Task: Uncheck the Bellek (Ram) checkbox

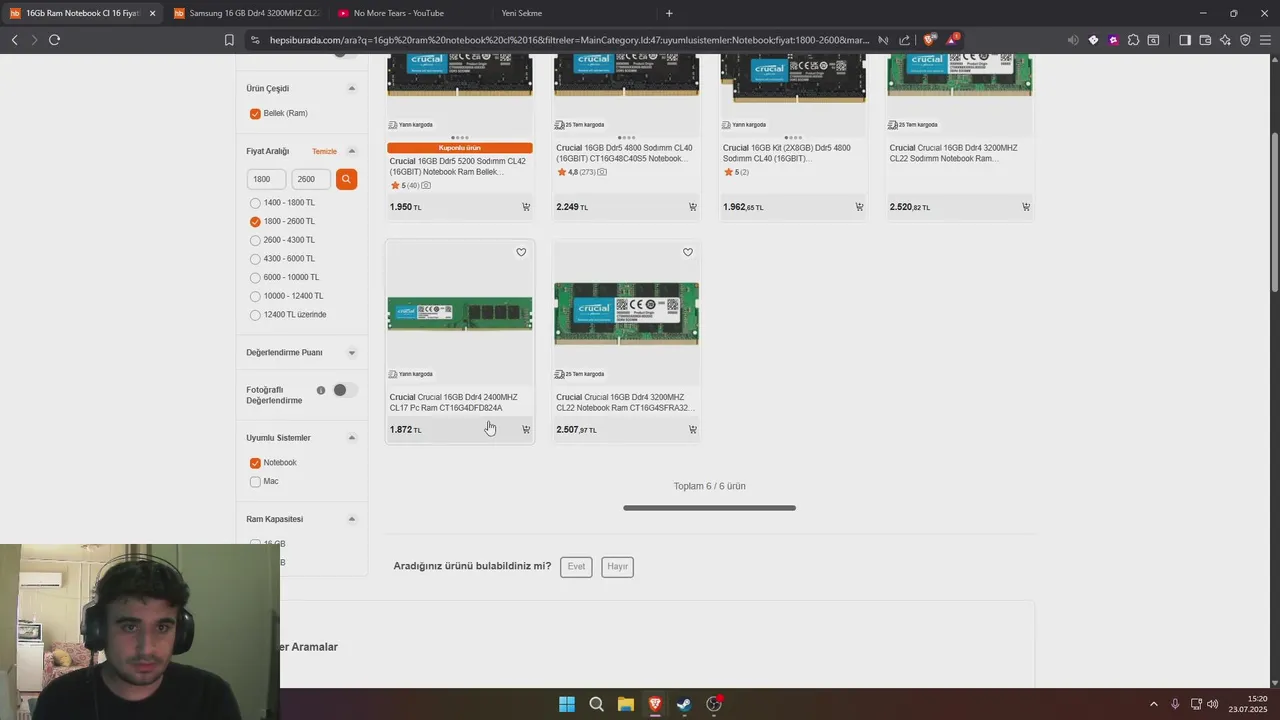Action: point(255,114)
